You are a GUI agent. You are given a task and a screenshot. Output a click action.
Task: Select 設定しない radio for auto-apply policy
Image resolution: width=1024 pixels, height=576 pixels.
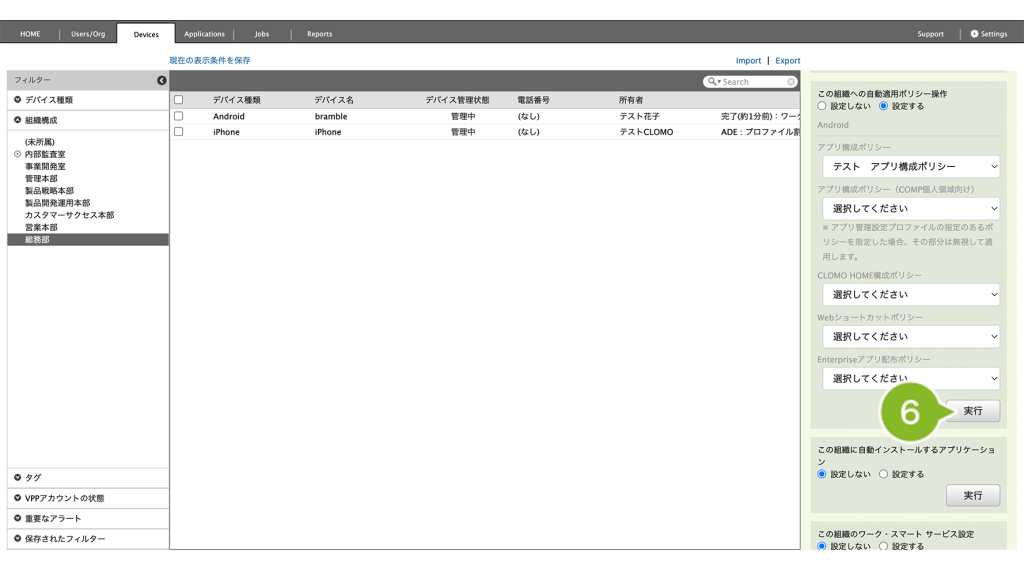823,106
